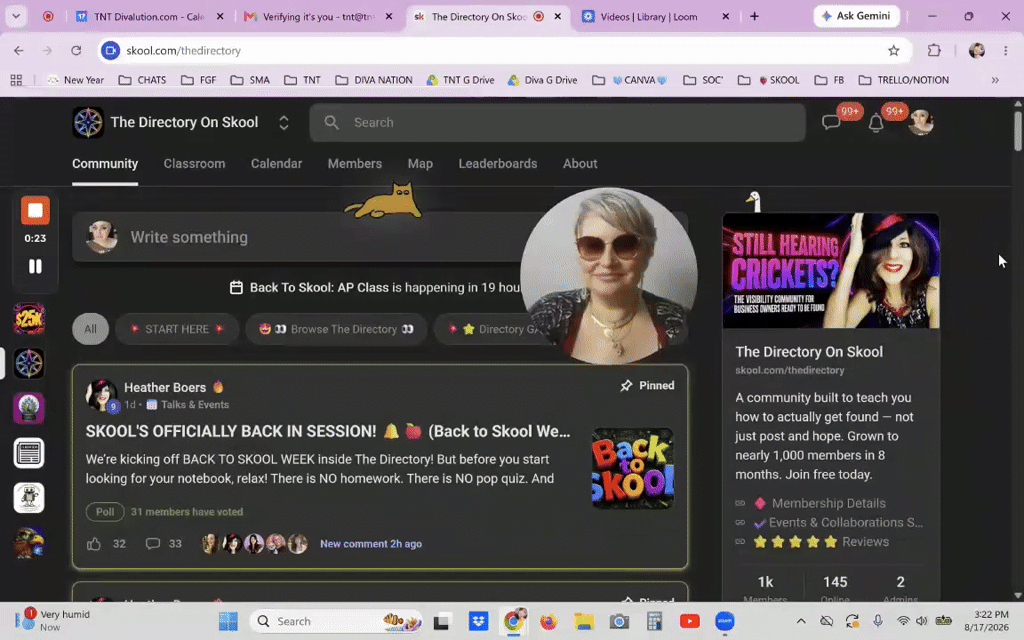Show hidden system tray icons
This screenshot has width=1024, height=640.
(x=801, y=621)
